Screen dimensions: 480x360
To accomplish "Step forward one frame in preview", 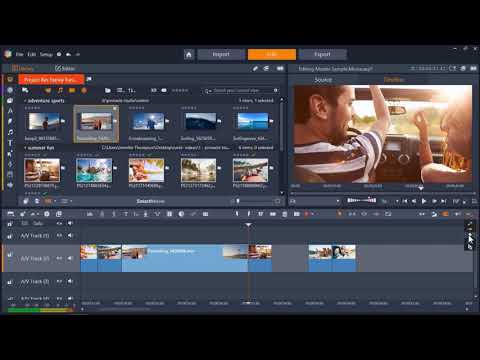I will pos(434,201).
